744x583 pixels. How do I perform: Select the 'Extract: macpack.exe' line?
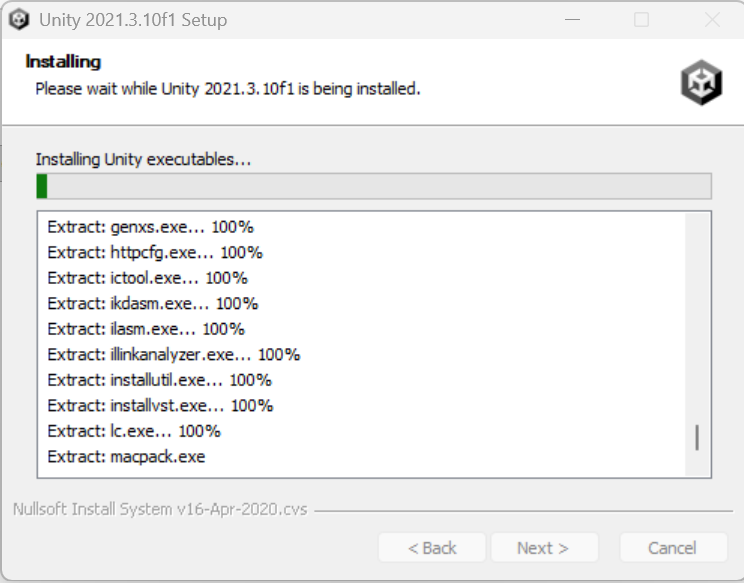[x=126, y=457]
